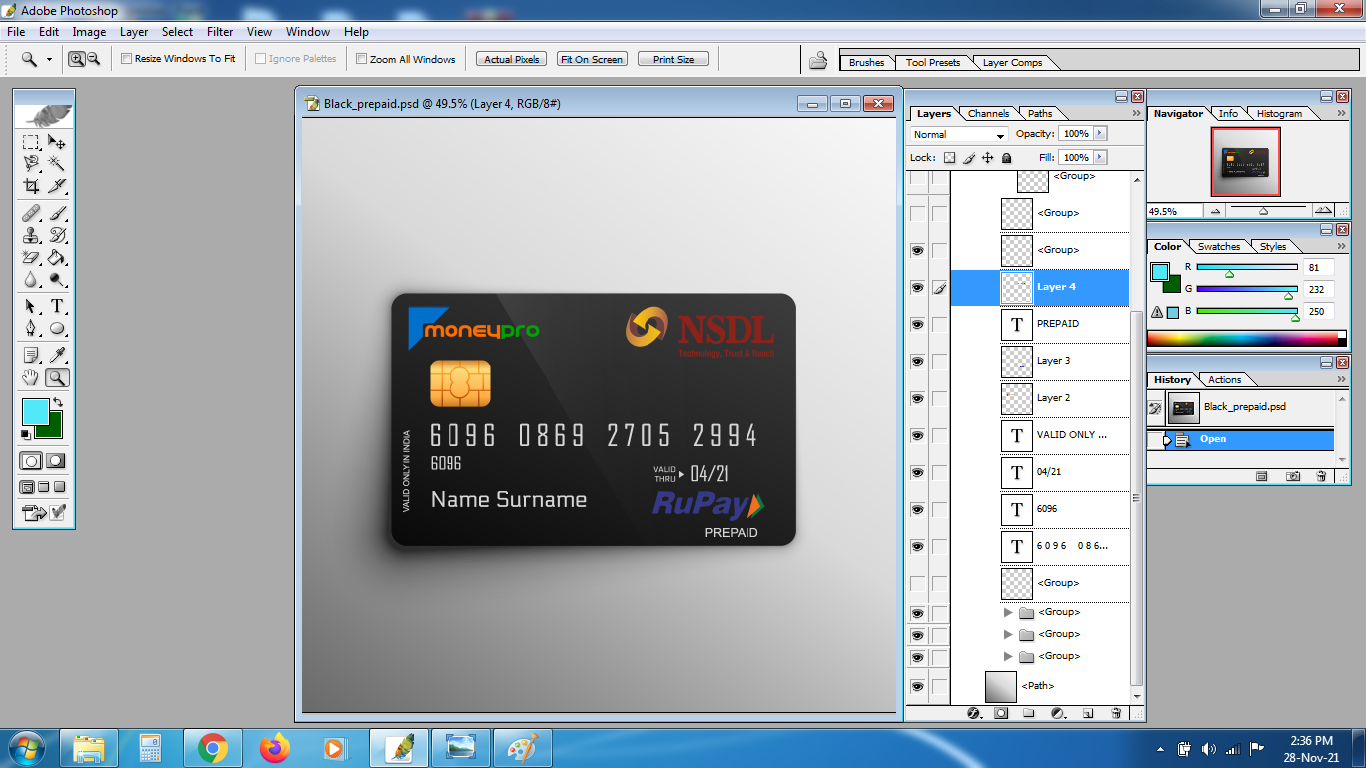Select the Rectangular Marquee tool
Viewport: 1366px width, 768px height.
click(x=31, y=143)
